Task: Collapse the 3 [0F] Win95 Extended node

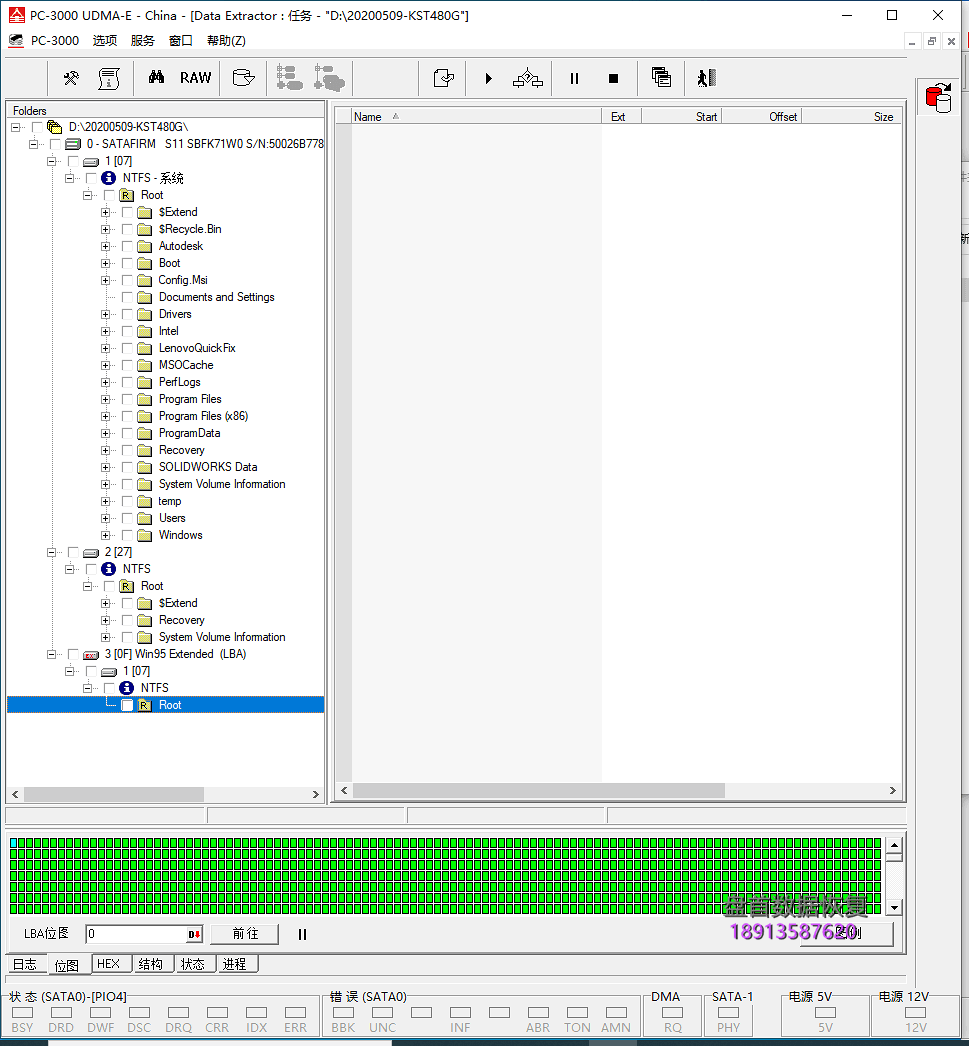Action: click(51, 654)
